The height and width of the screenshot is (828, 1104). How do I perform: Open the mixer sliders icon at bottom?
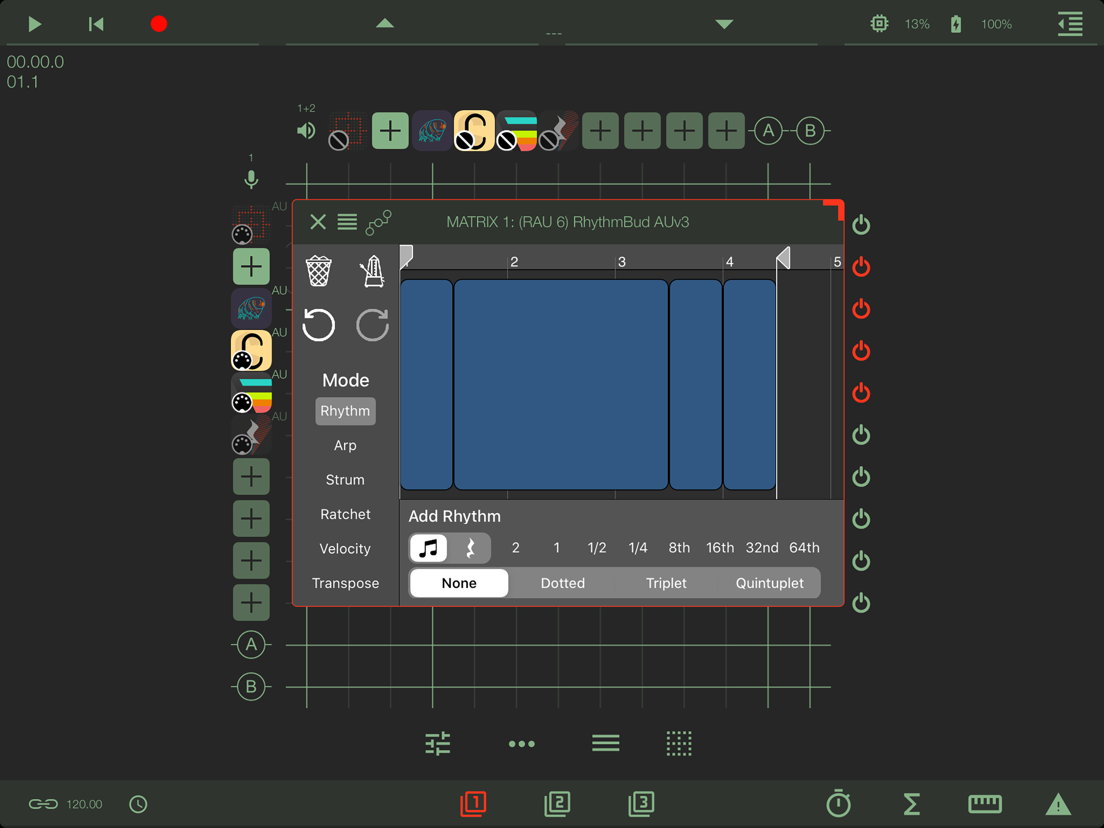(437, 744)
